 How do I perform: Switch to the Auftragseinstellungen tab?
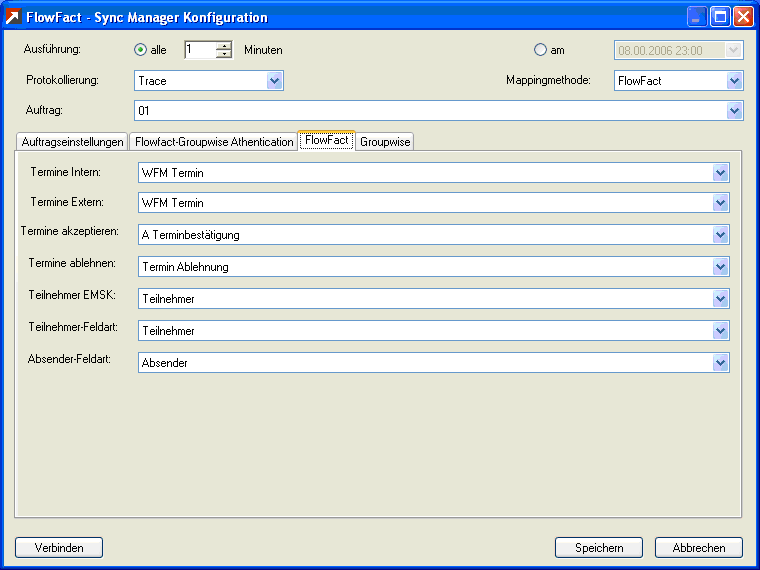72,142
